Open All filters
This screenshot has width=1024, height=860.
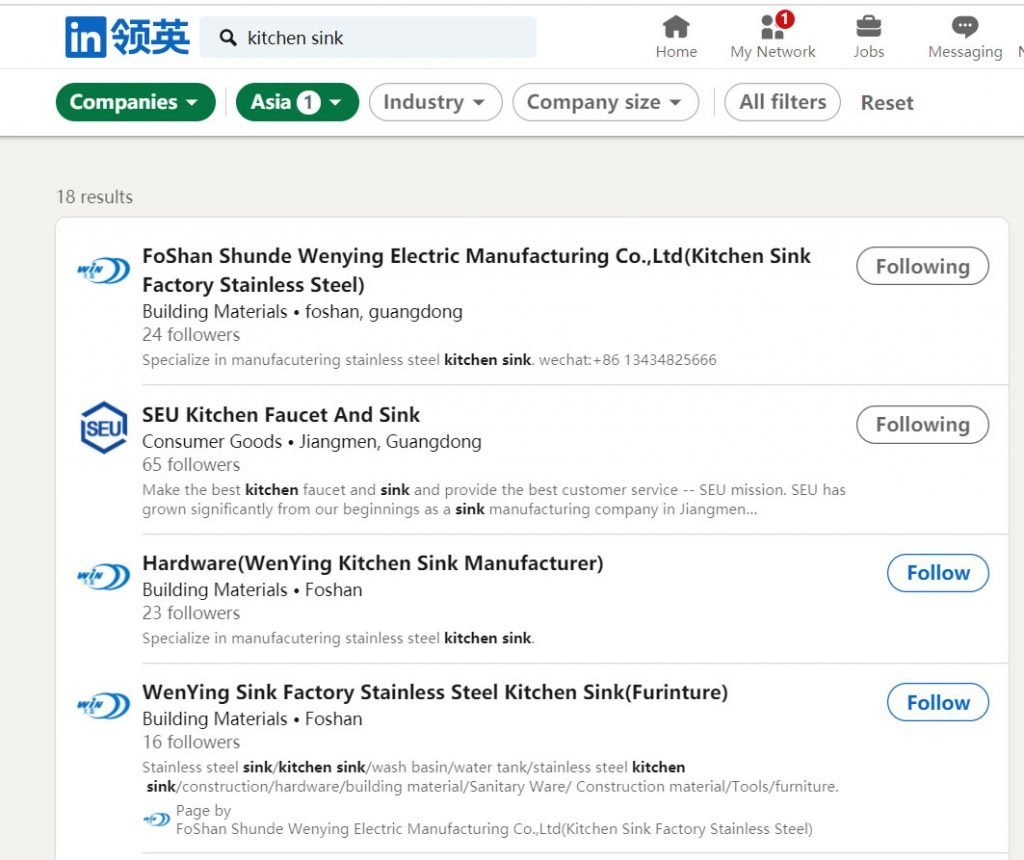point(782,102)
